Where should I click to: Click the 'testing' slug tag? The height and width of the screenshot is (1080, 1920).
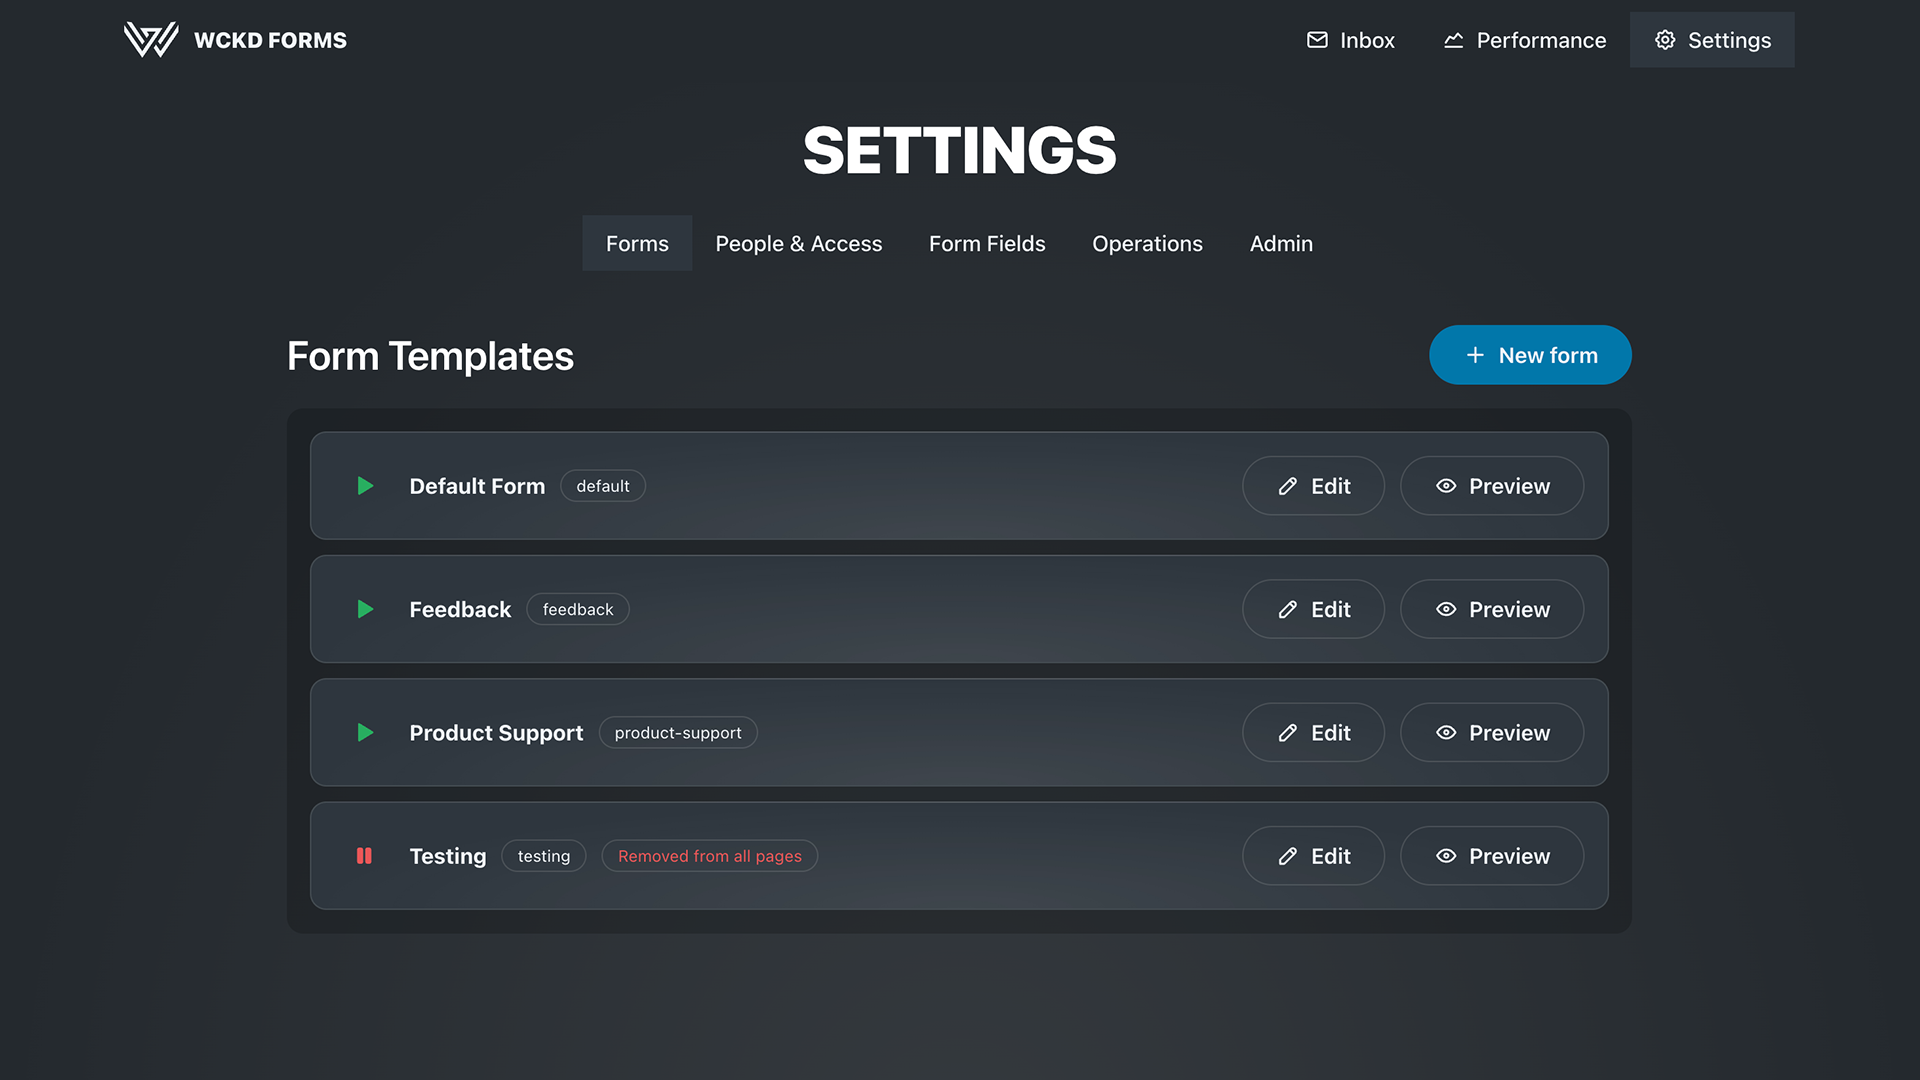pos(544,856)
